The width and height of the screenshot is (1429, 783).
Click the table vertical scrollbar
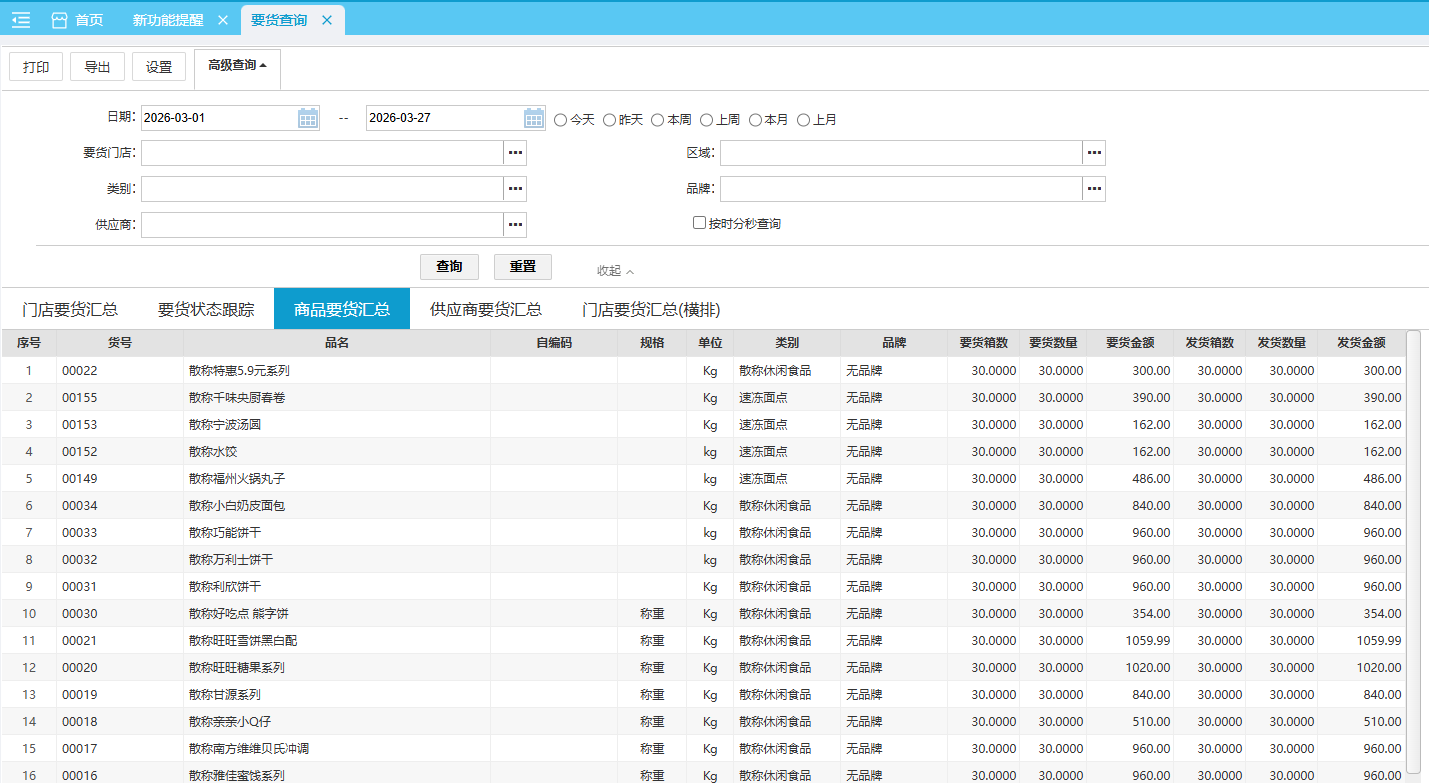coord(1413,550)
